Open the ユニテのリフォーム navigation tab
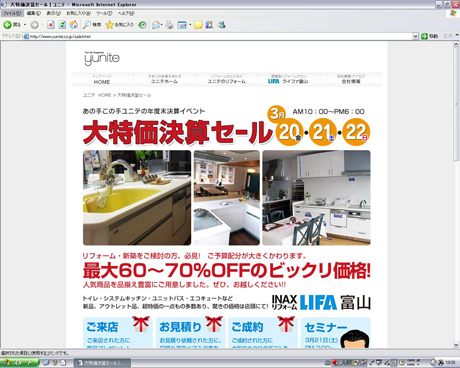Screen dimensions: 460x368 pyautogui.click(x=227, y=80)
